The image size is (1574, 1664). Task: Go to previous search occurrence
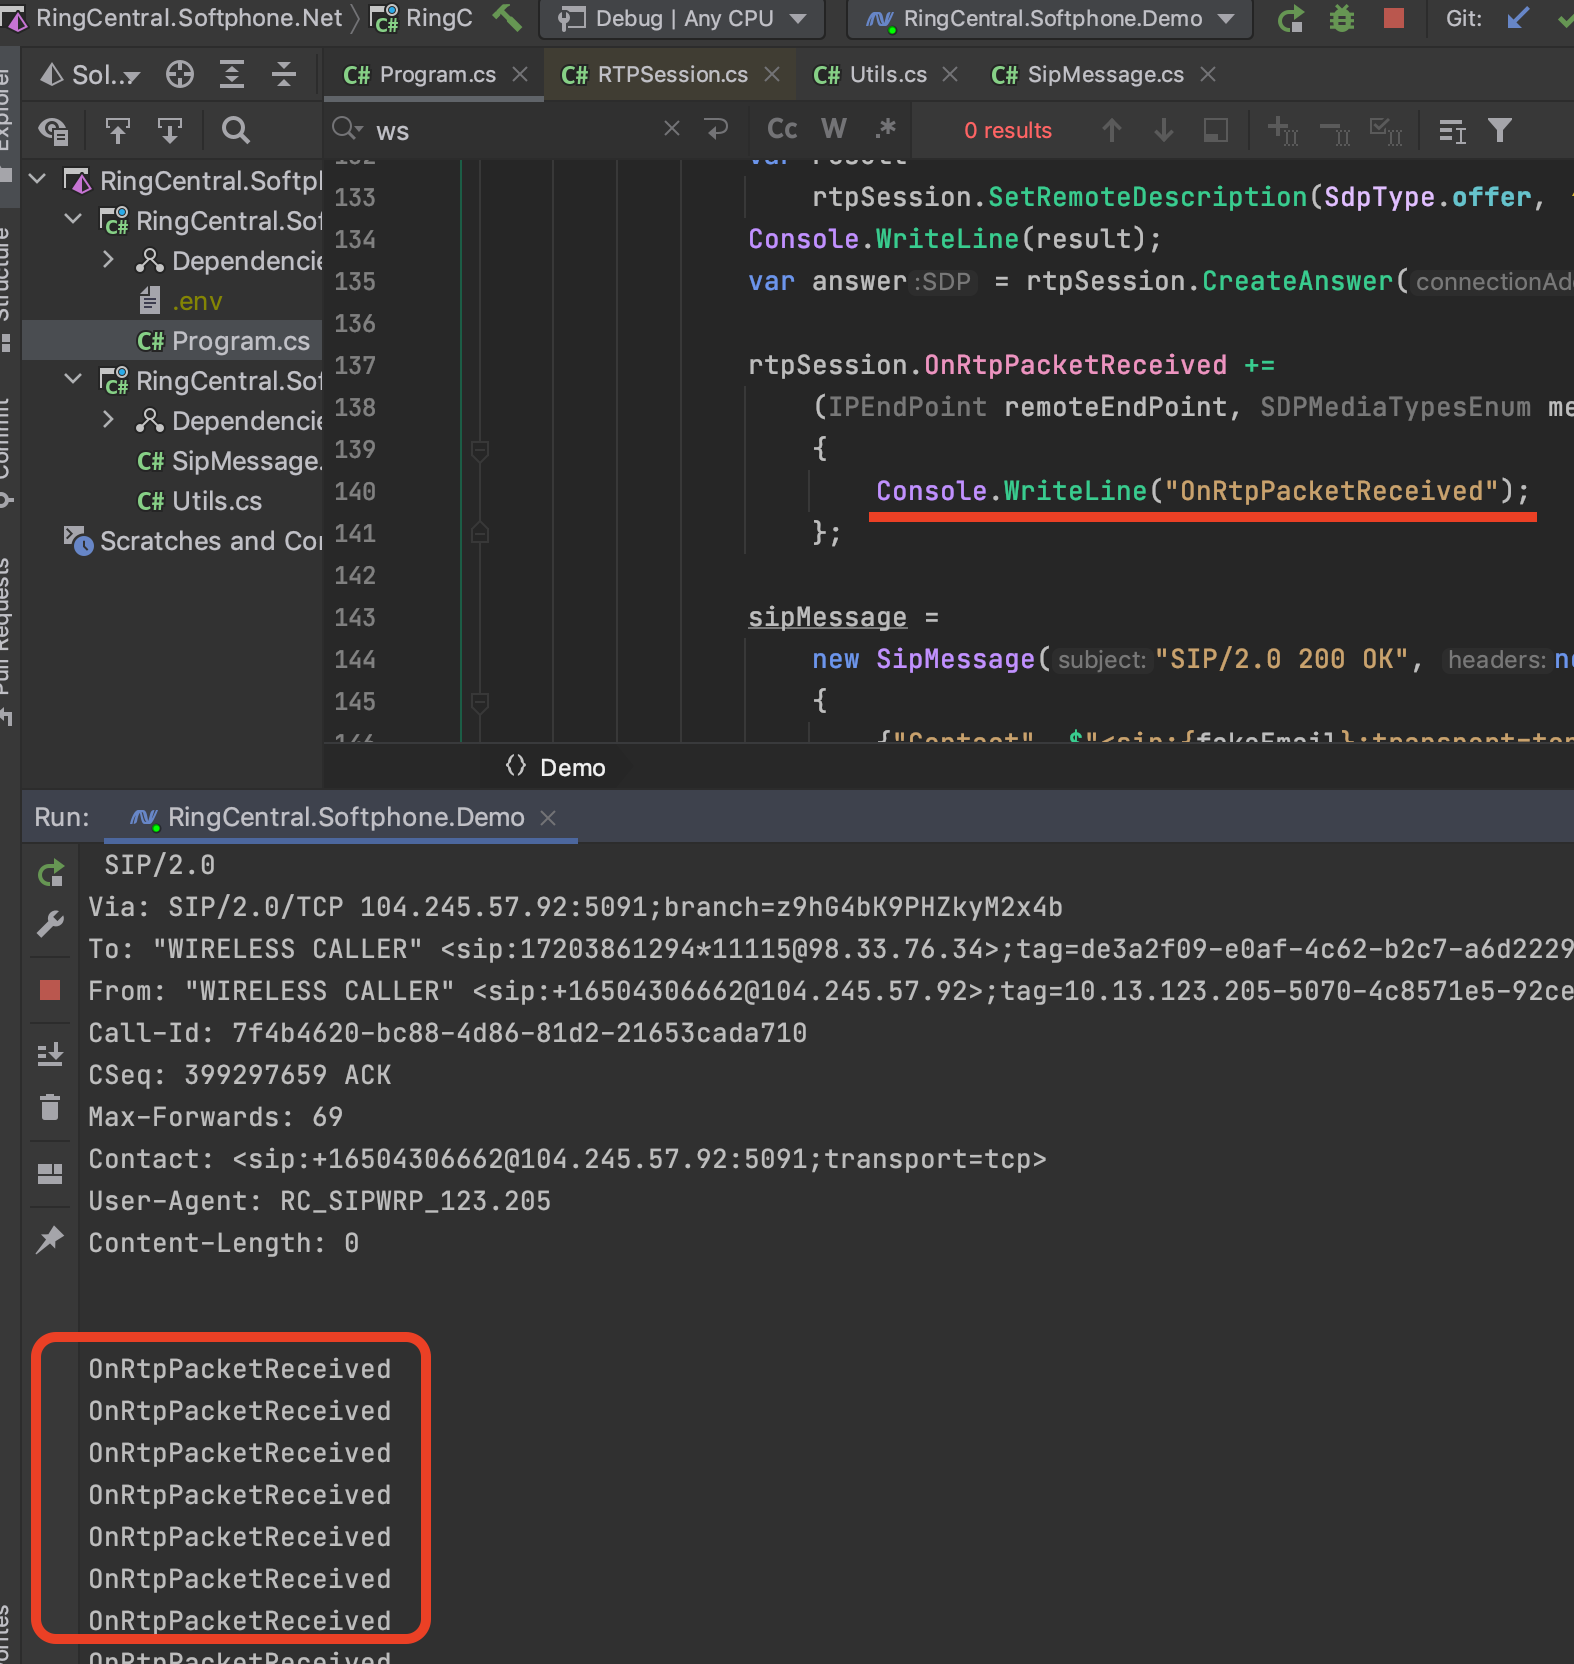click(x=1112, y=130)
